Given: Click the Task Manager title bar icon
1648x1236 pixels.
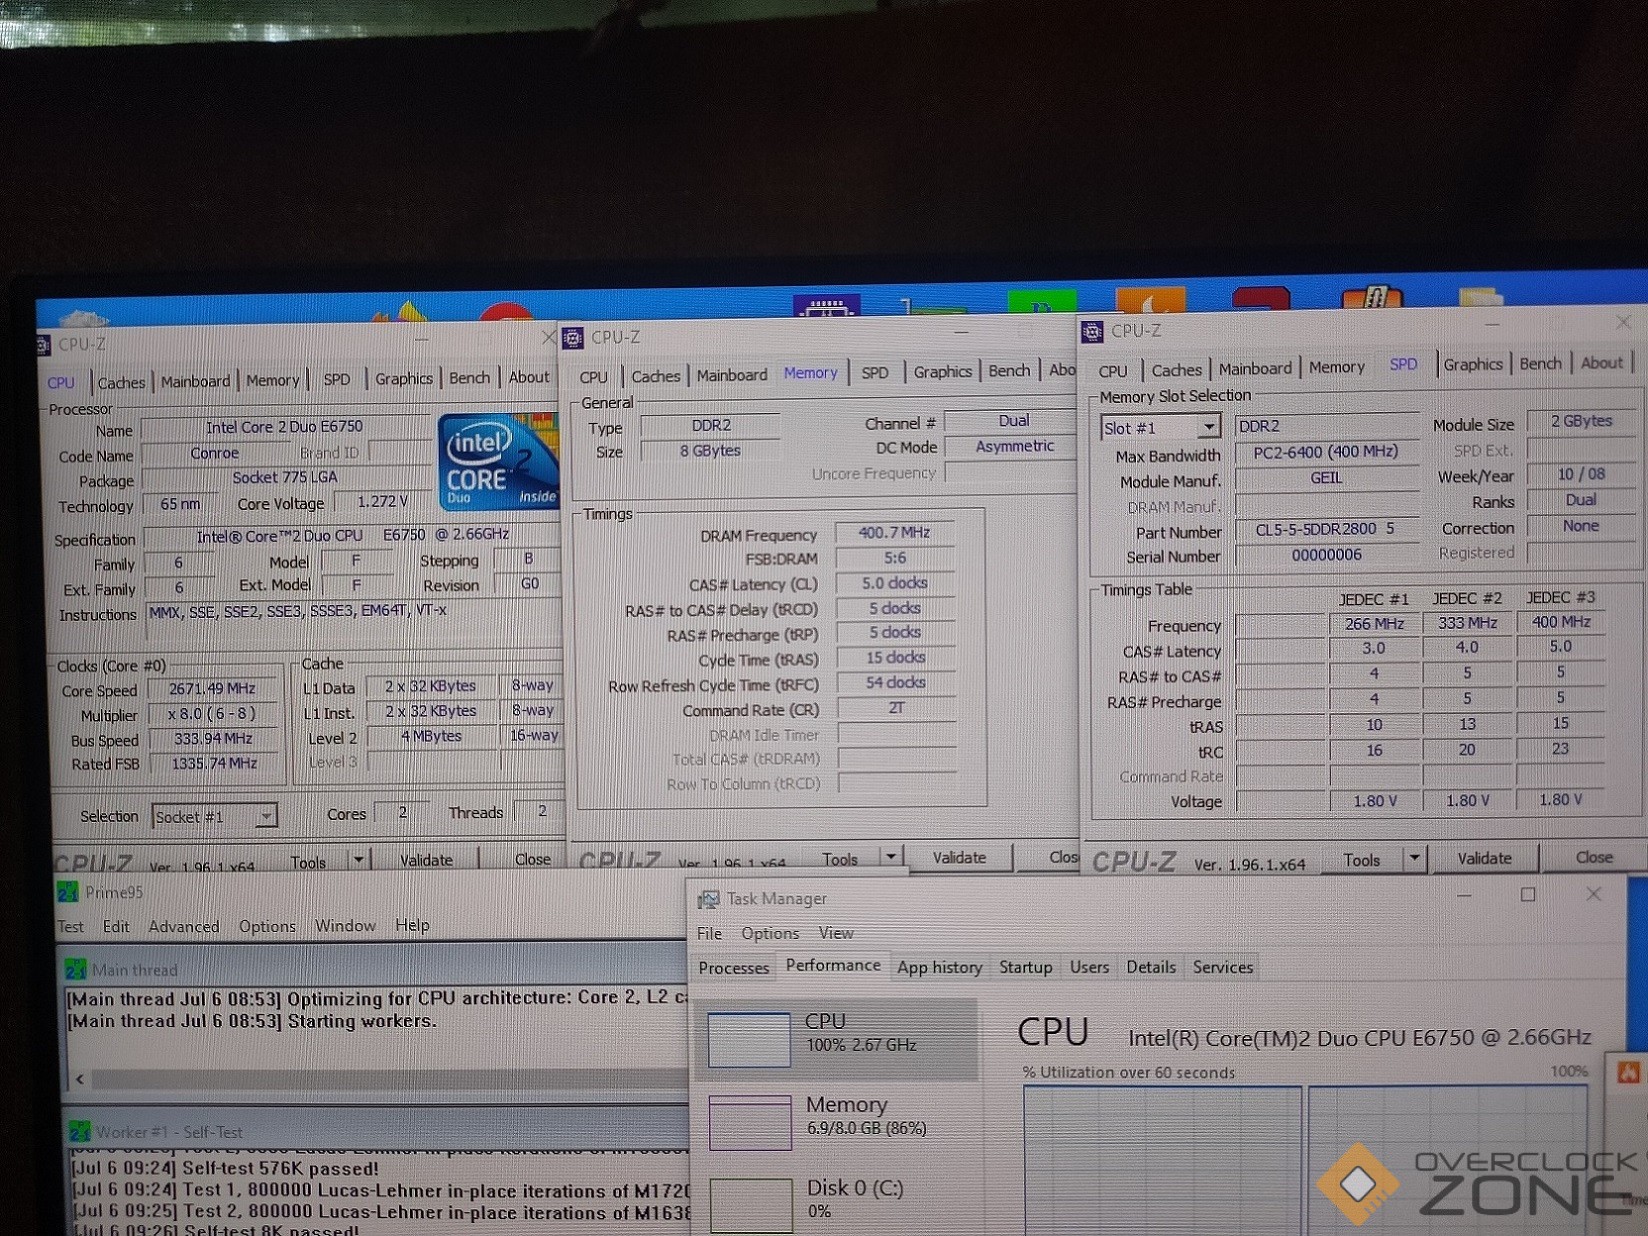Looking at the screenshot, I should pos(708,899).
